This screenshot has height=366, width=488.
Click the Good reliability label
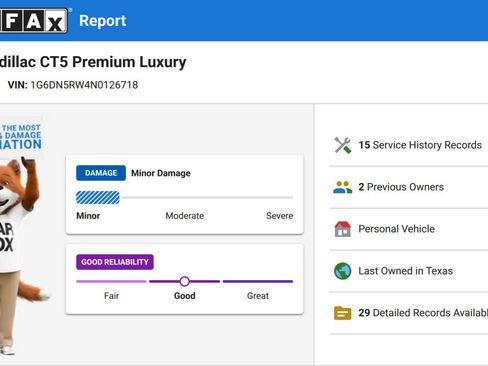point(185,296)
